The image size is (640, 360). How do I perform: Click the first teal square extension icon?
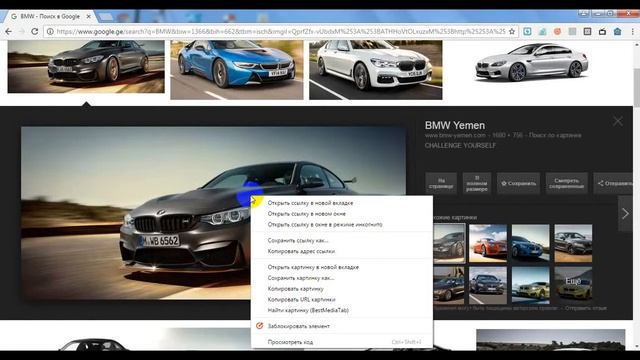(527, 31)
